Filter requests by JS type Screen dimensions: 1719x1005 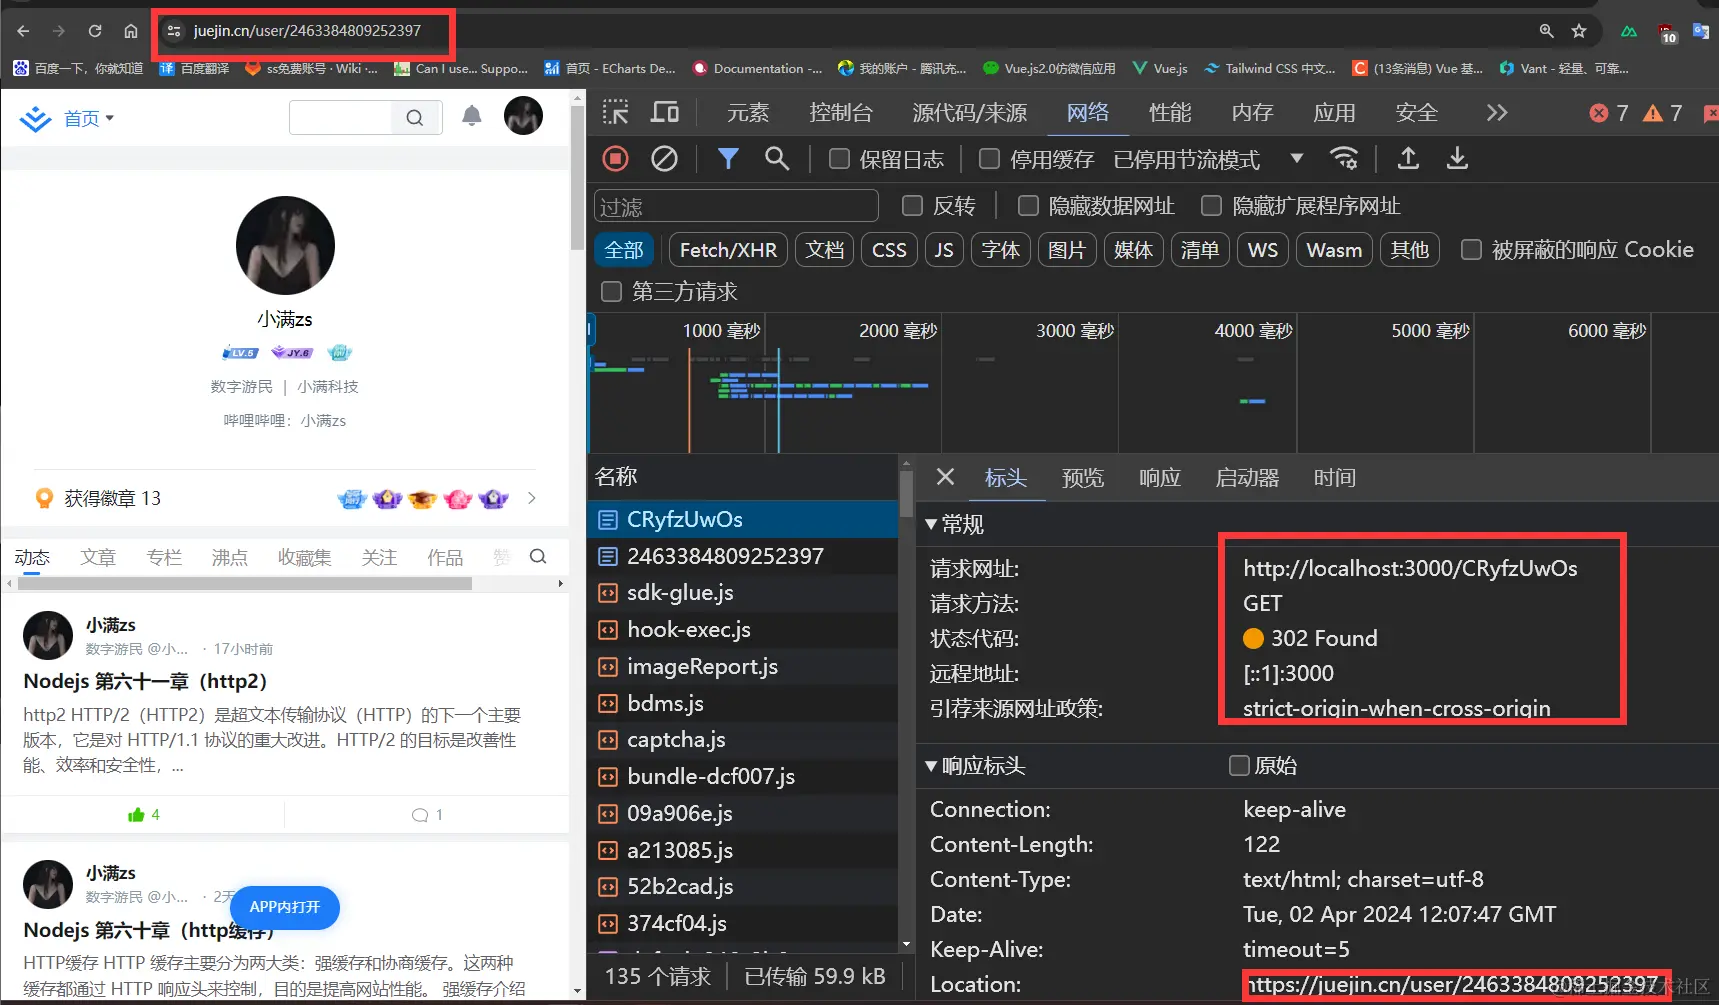point(944,250)
